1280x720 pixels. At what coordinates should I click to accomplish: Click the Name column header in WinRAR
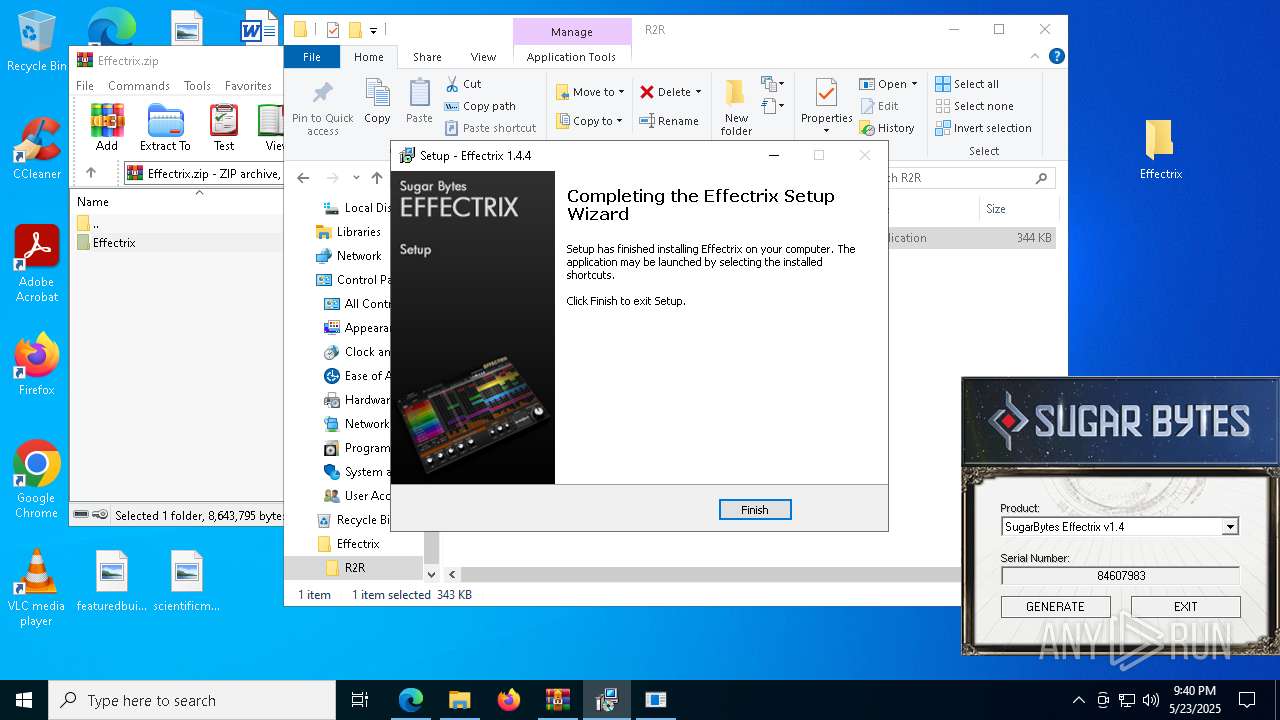tap(93, 202)
